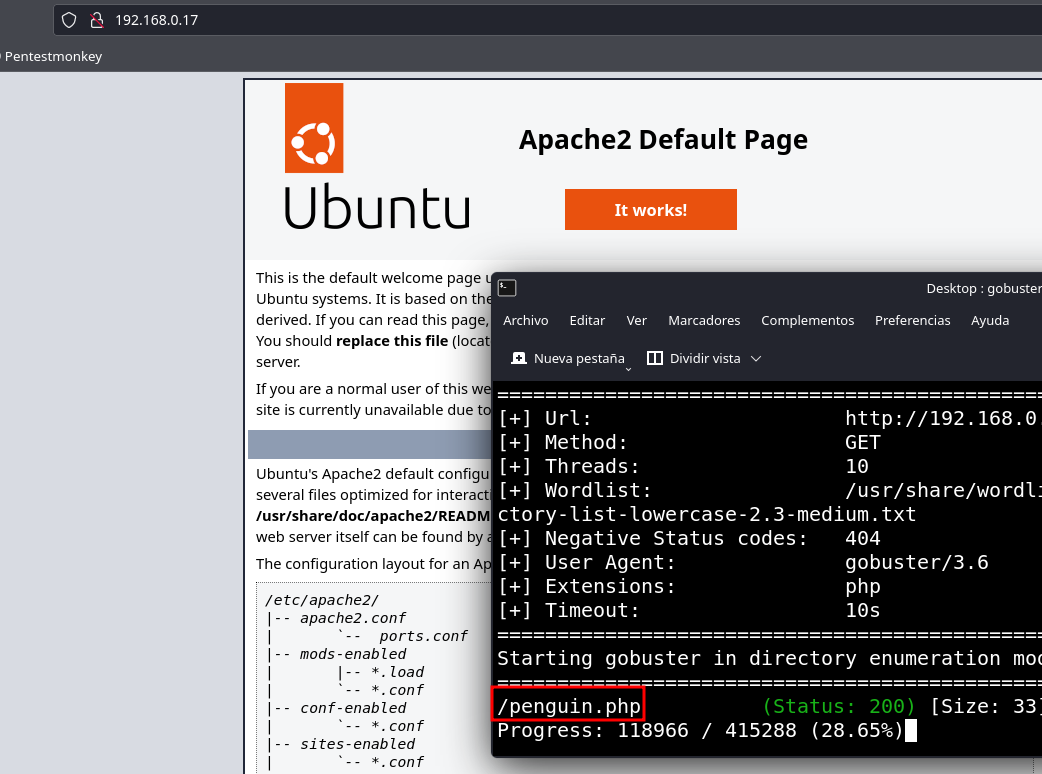Click the Negative Status codes 404 value
The width and height of the screenshot is (1042, 774).
click(863, 538)
